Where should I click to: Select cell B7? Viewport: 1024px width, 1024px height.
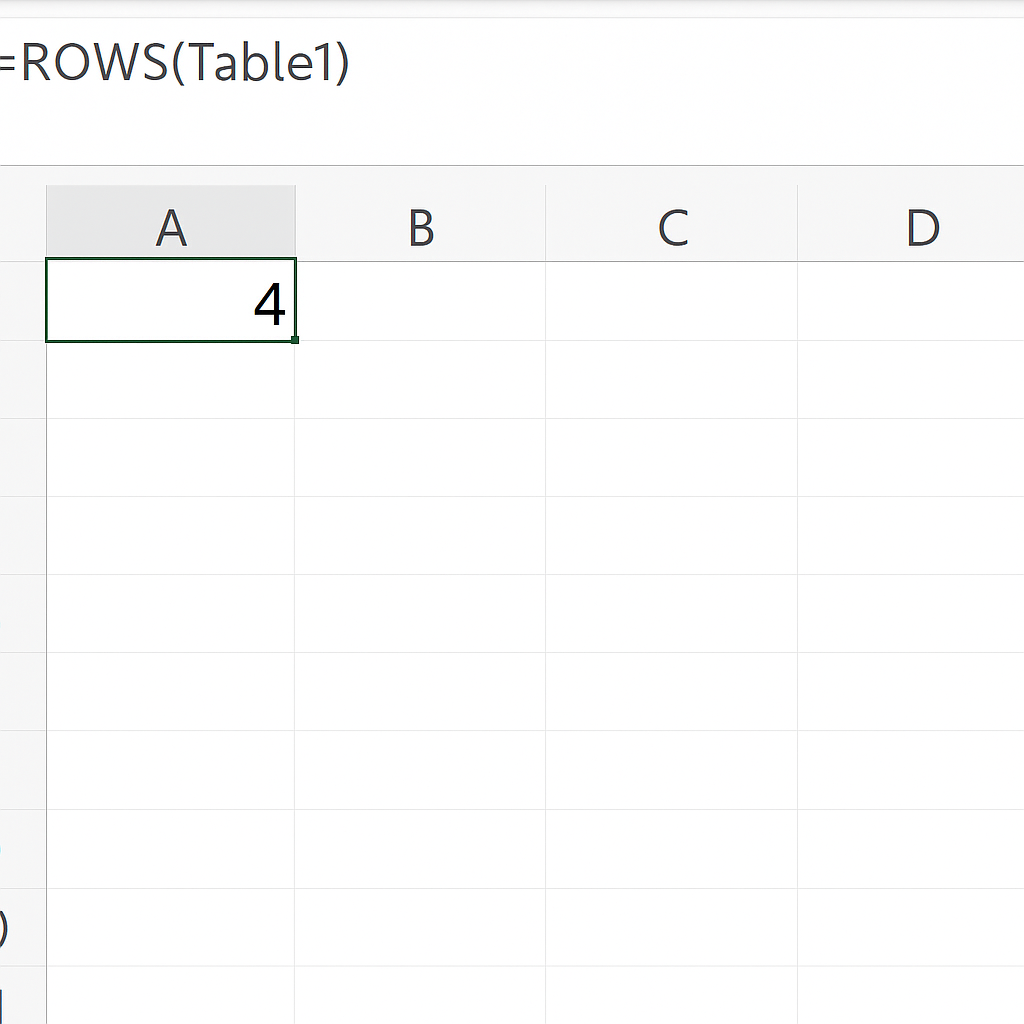421,770
